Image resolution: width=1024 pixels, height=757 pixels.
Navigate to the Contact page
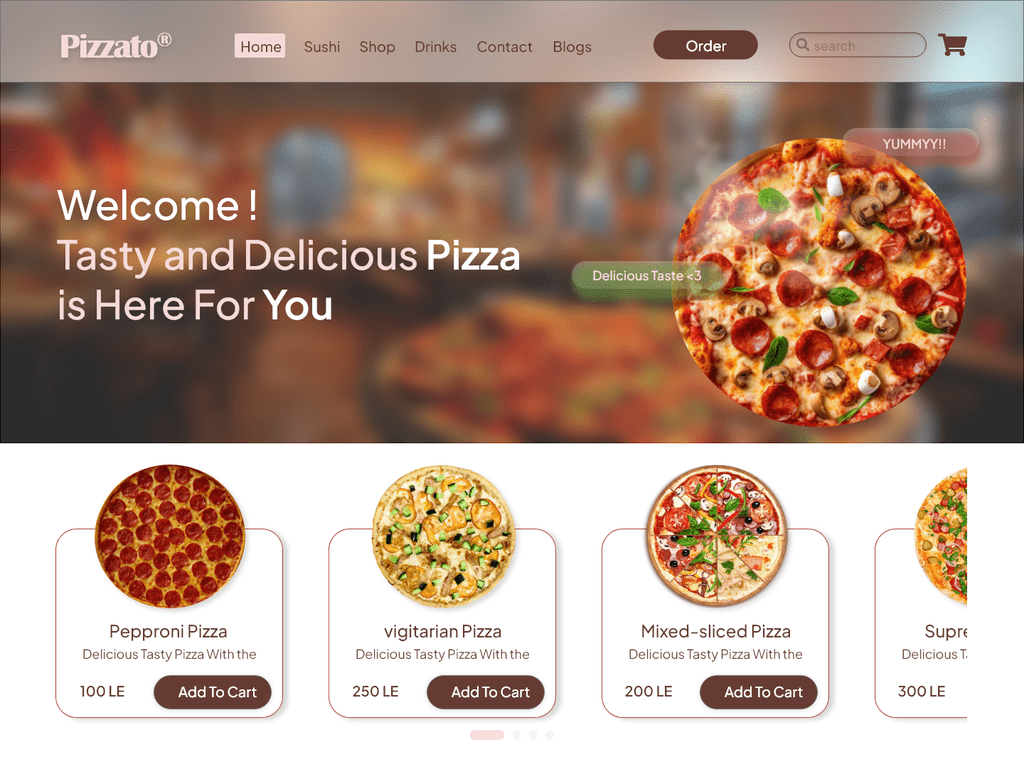tap(504, 47)
